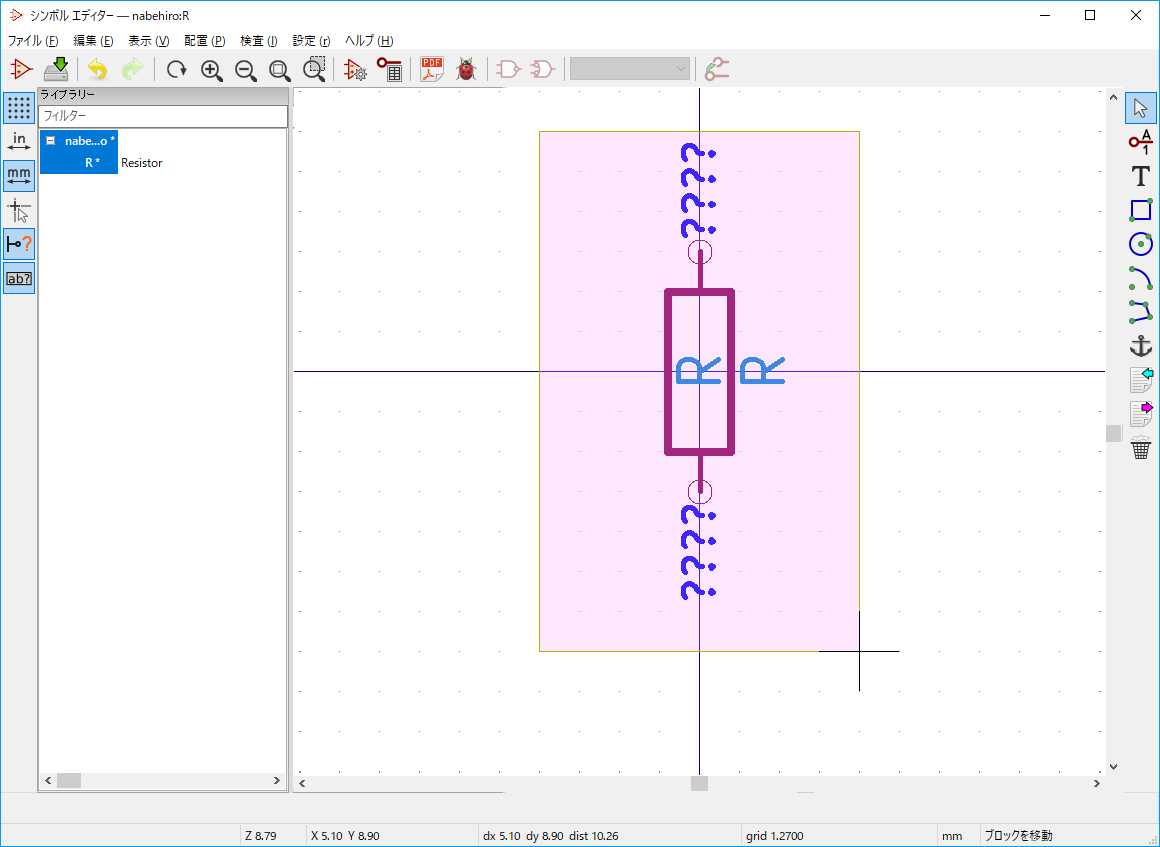Click canvas vertical scrollbar thumb

coord(1113,433)
